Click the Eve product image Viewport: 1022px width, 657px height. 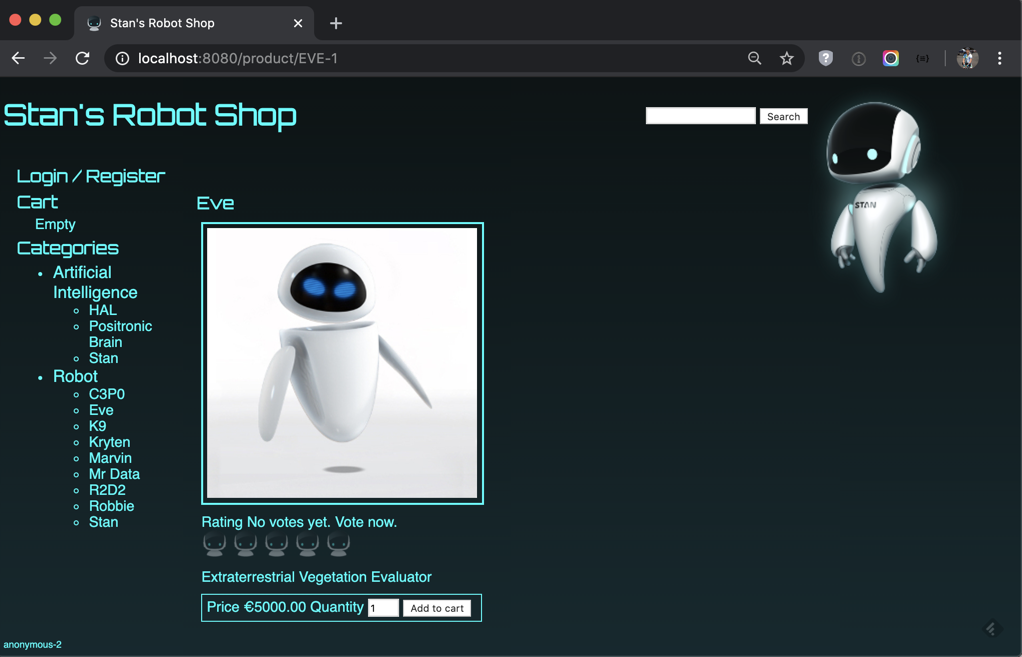342,363
